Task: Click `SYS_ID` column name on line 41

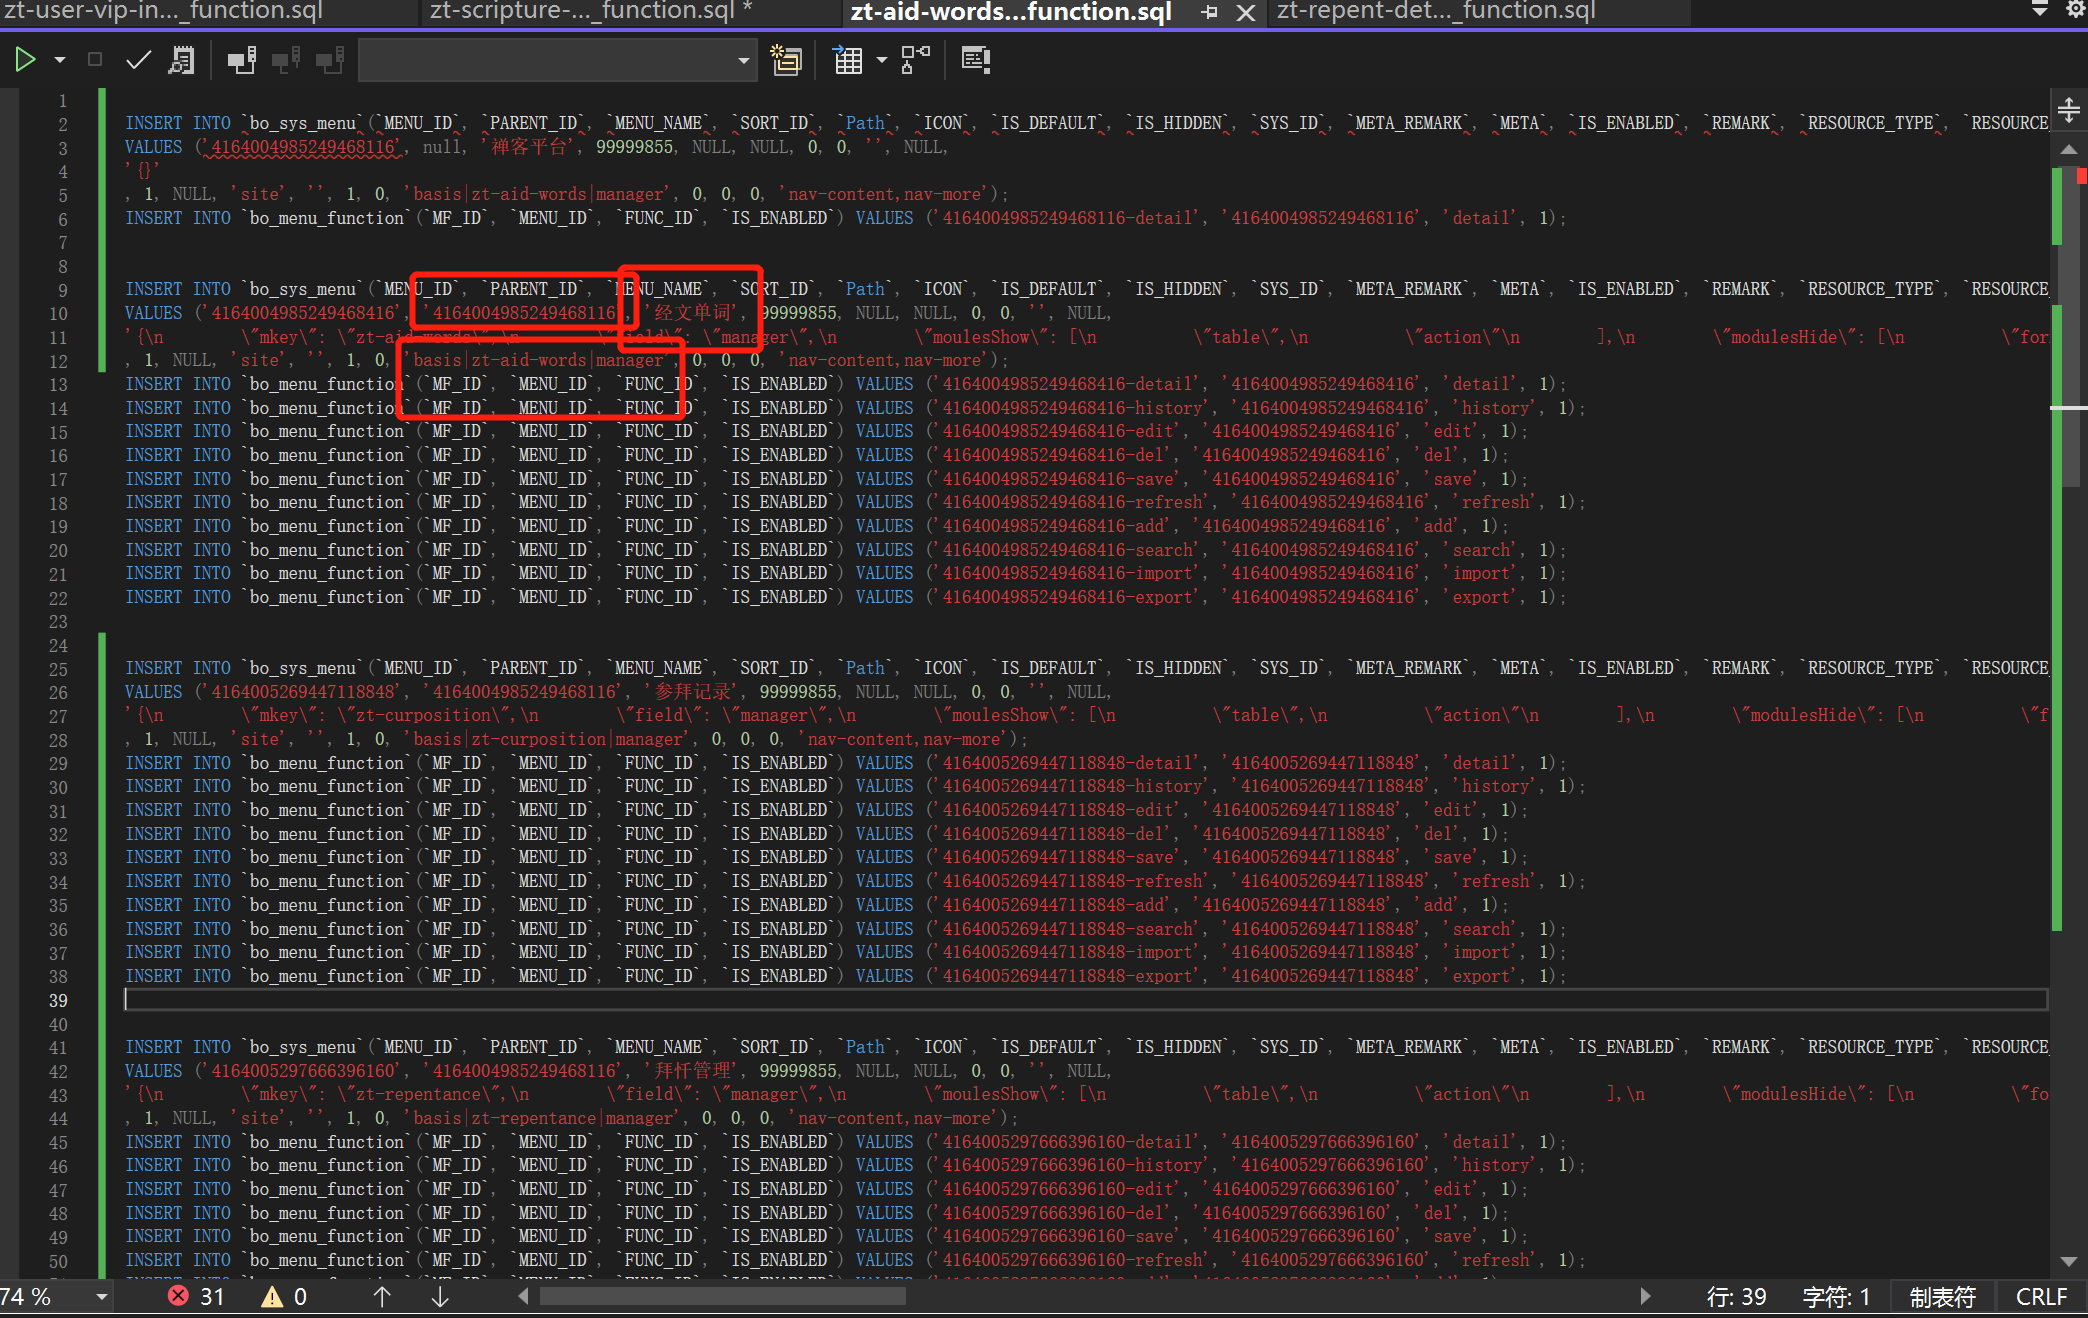Action: coord(1289,1048)
